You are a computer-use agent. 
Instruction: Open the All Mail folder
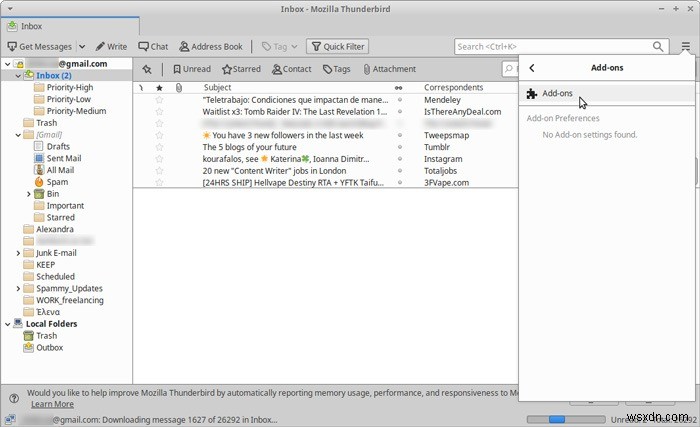pyautogui.click(x=60, y=170)
